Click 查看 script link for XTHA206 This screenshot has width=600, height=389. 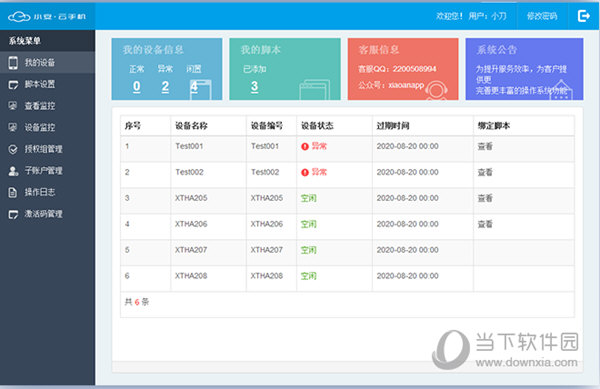click(485, 224)
